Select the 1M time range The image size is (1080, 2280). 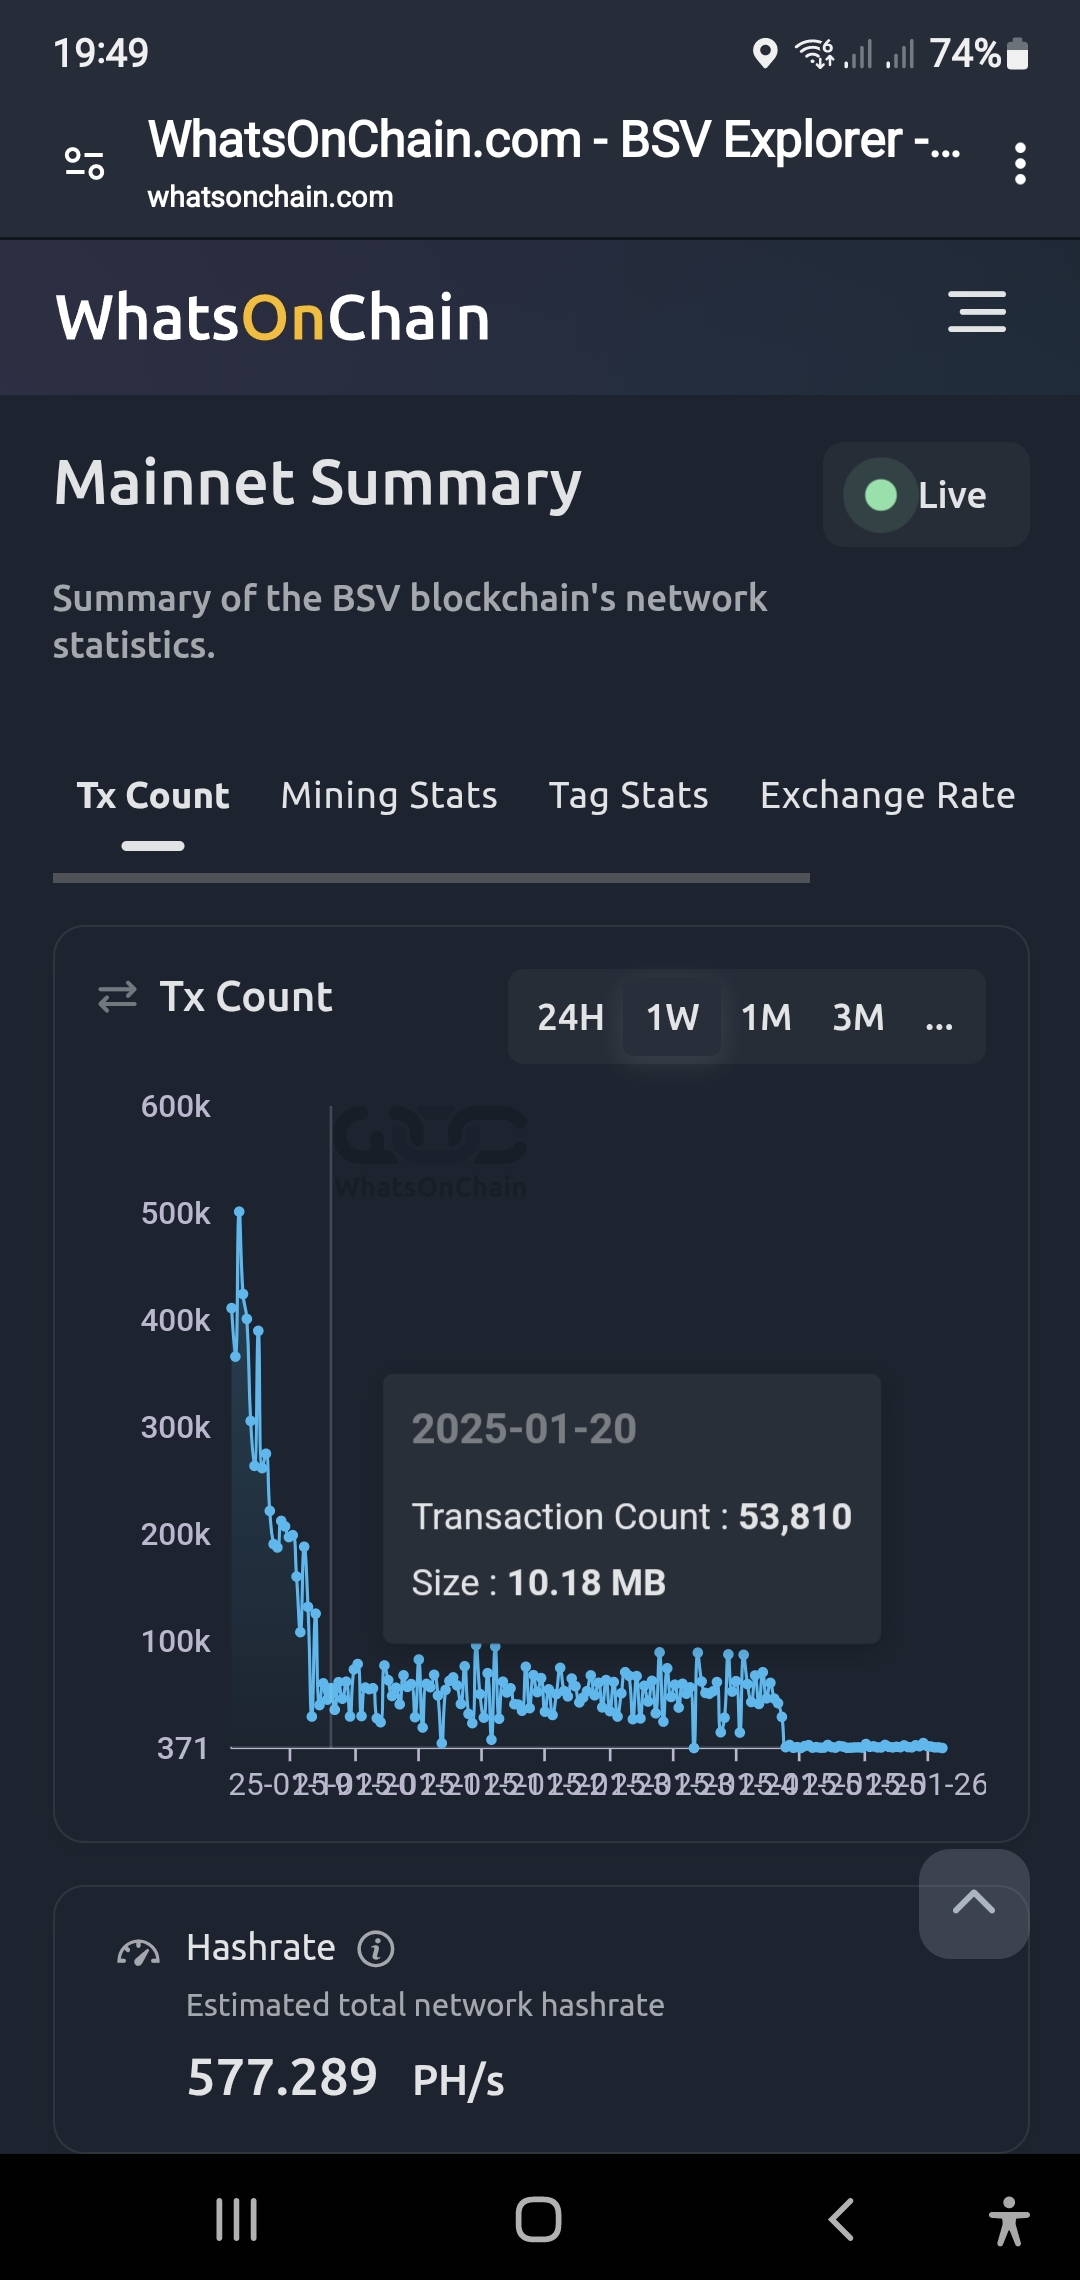(766, 1017)
